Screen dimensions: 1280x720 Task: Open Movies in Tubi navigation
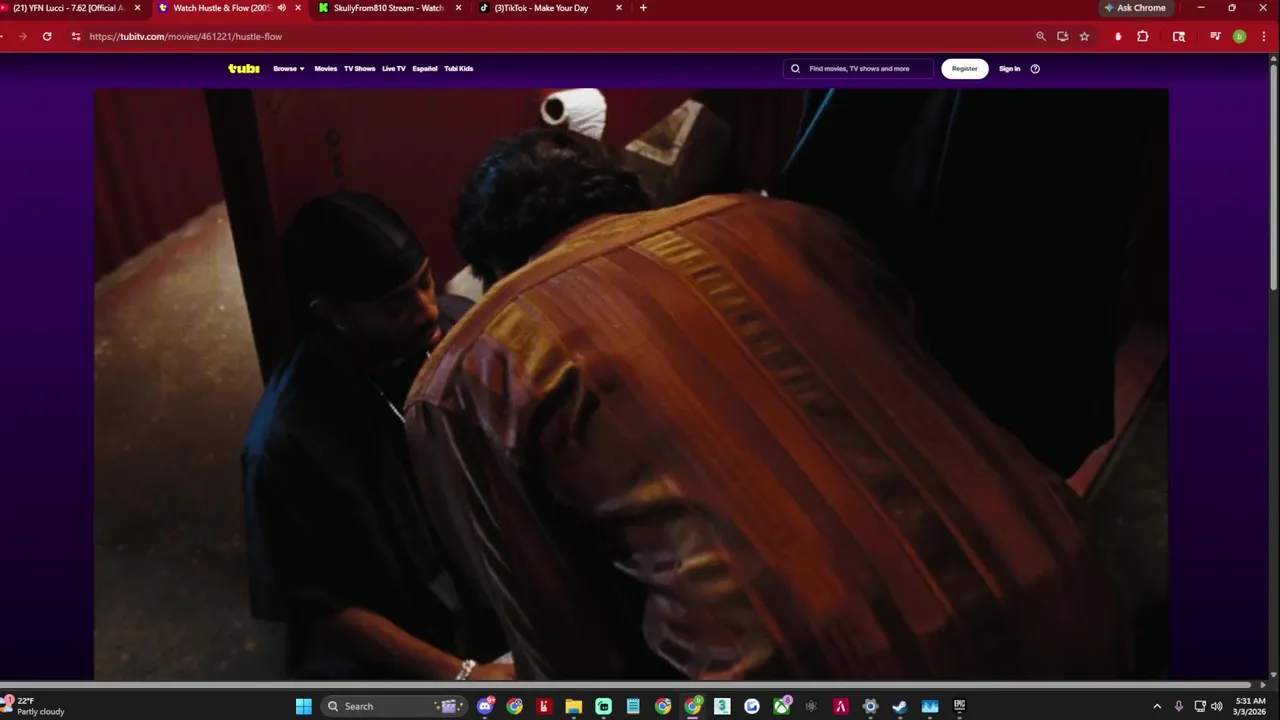point(326,69)
